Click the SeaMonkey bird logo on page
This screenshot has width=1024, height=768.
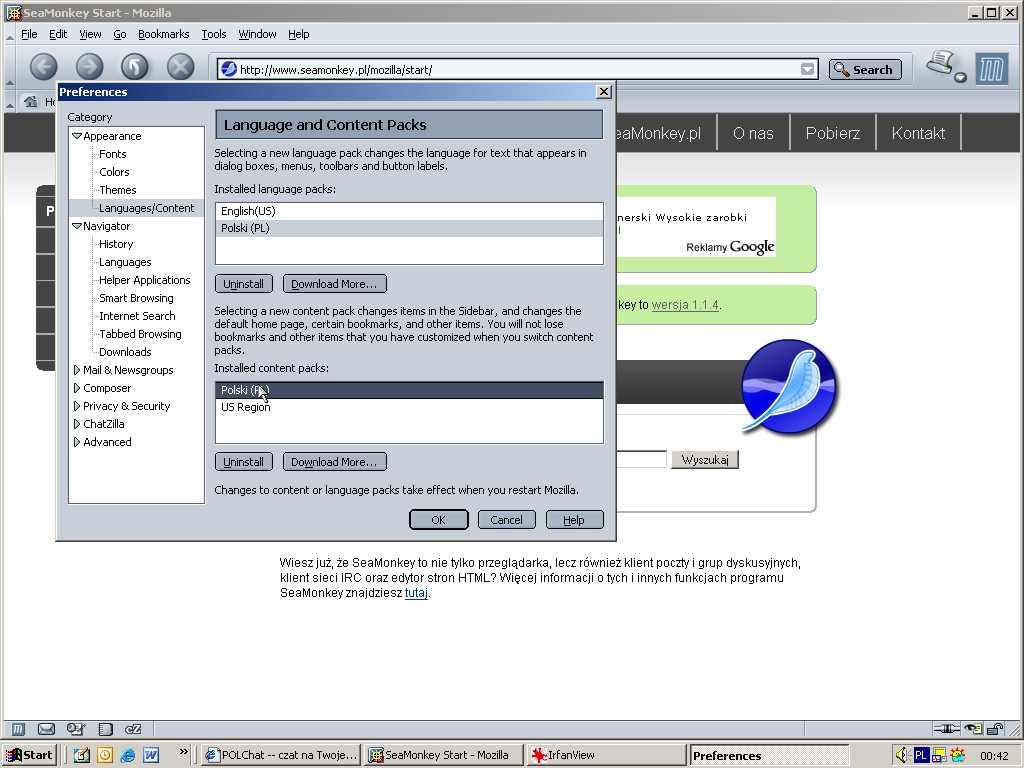click(x=789, y=387)
